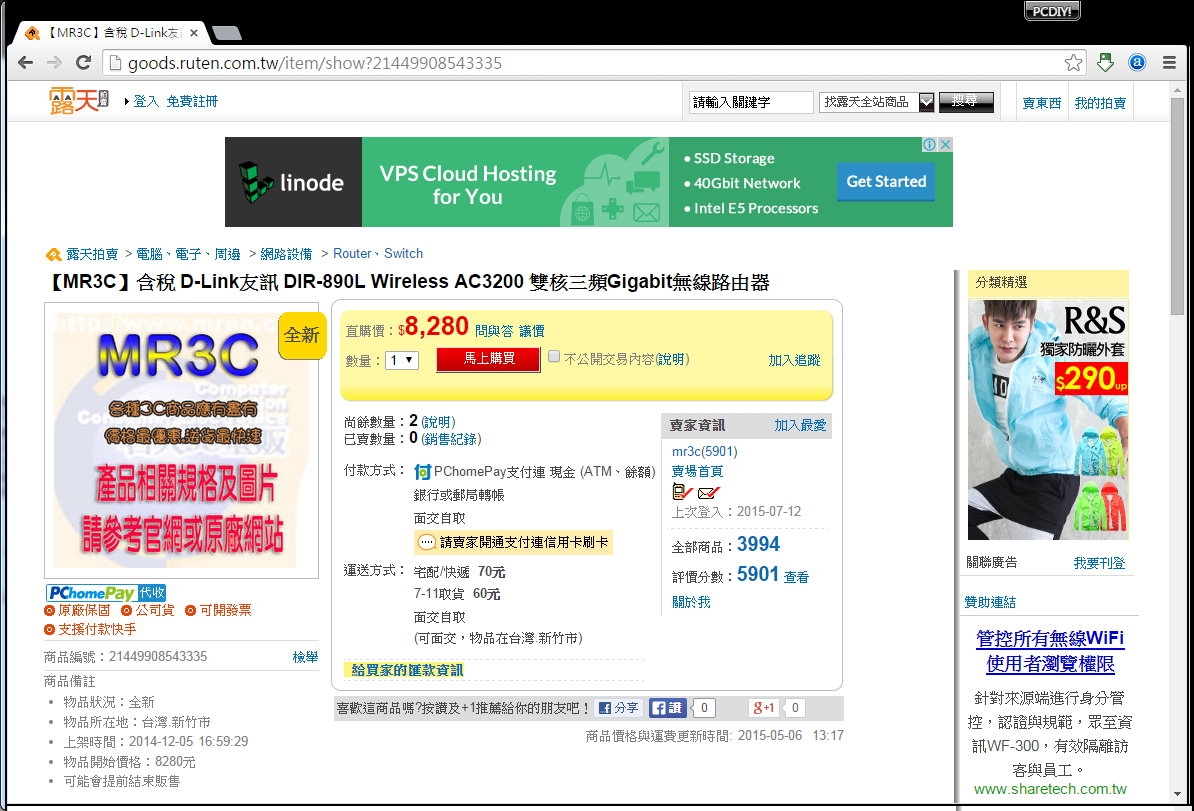Click the red 馬上購買 button
Screen dimensions: 1194x811
pos(489,359)
